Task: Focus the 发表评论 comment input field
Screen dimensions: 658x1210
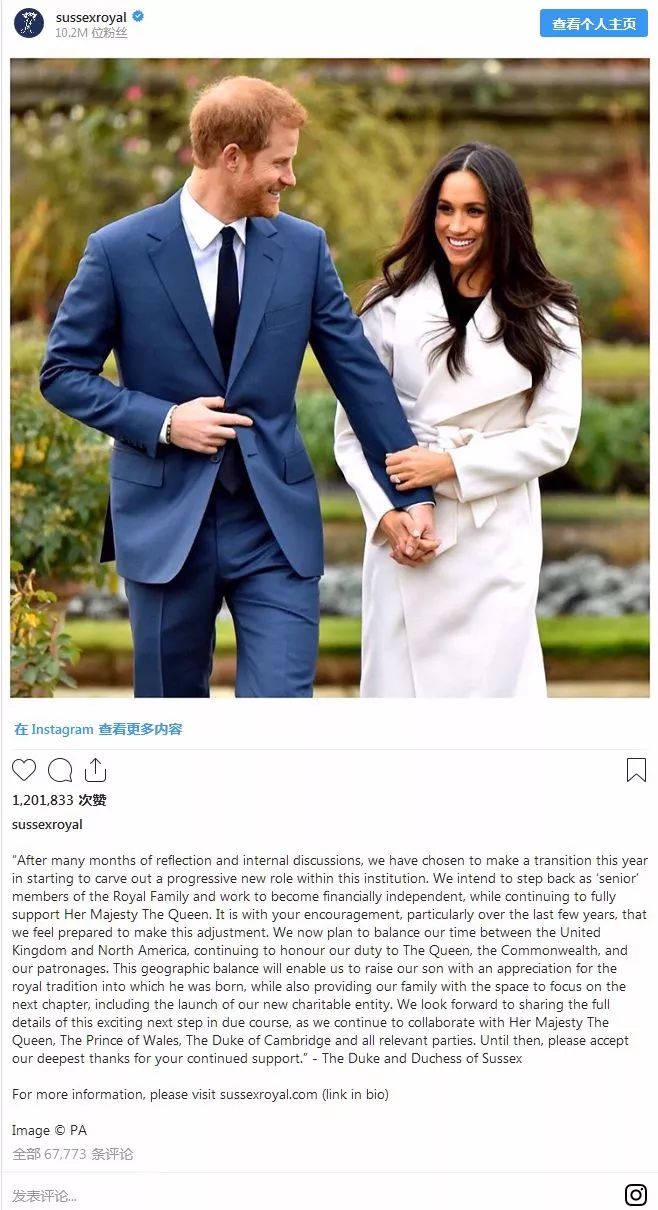Action: click(x=310, y=1195)
